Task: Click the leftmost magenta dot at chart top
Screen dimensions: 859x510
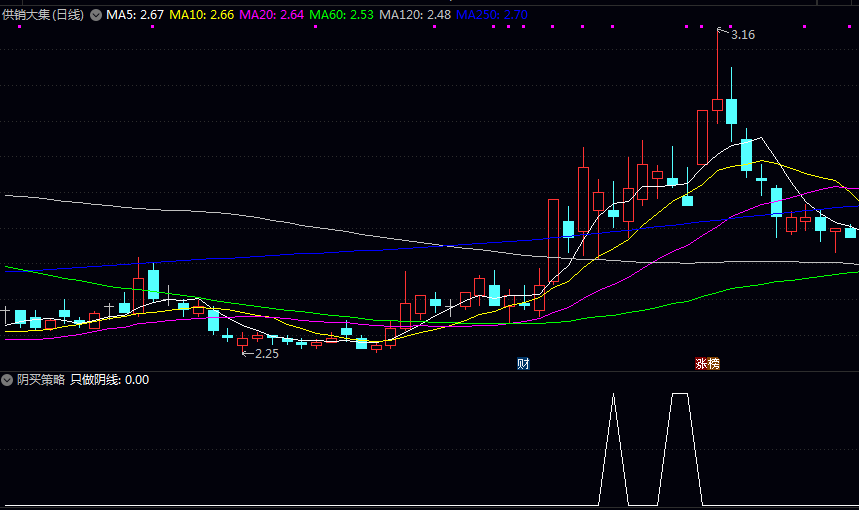Action: coord(20,27)
